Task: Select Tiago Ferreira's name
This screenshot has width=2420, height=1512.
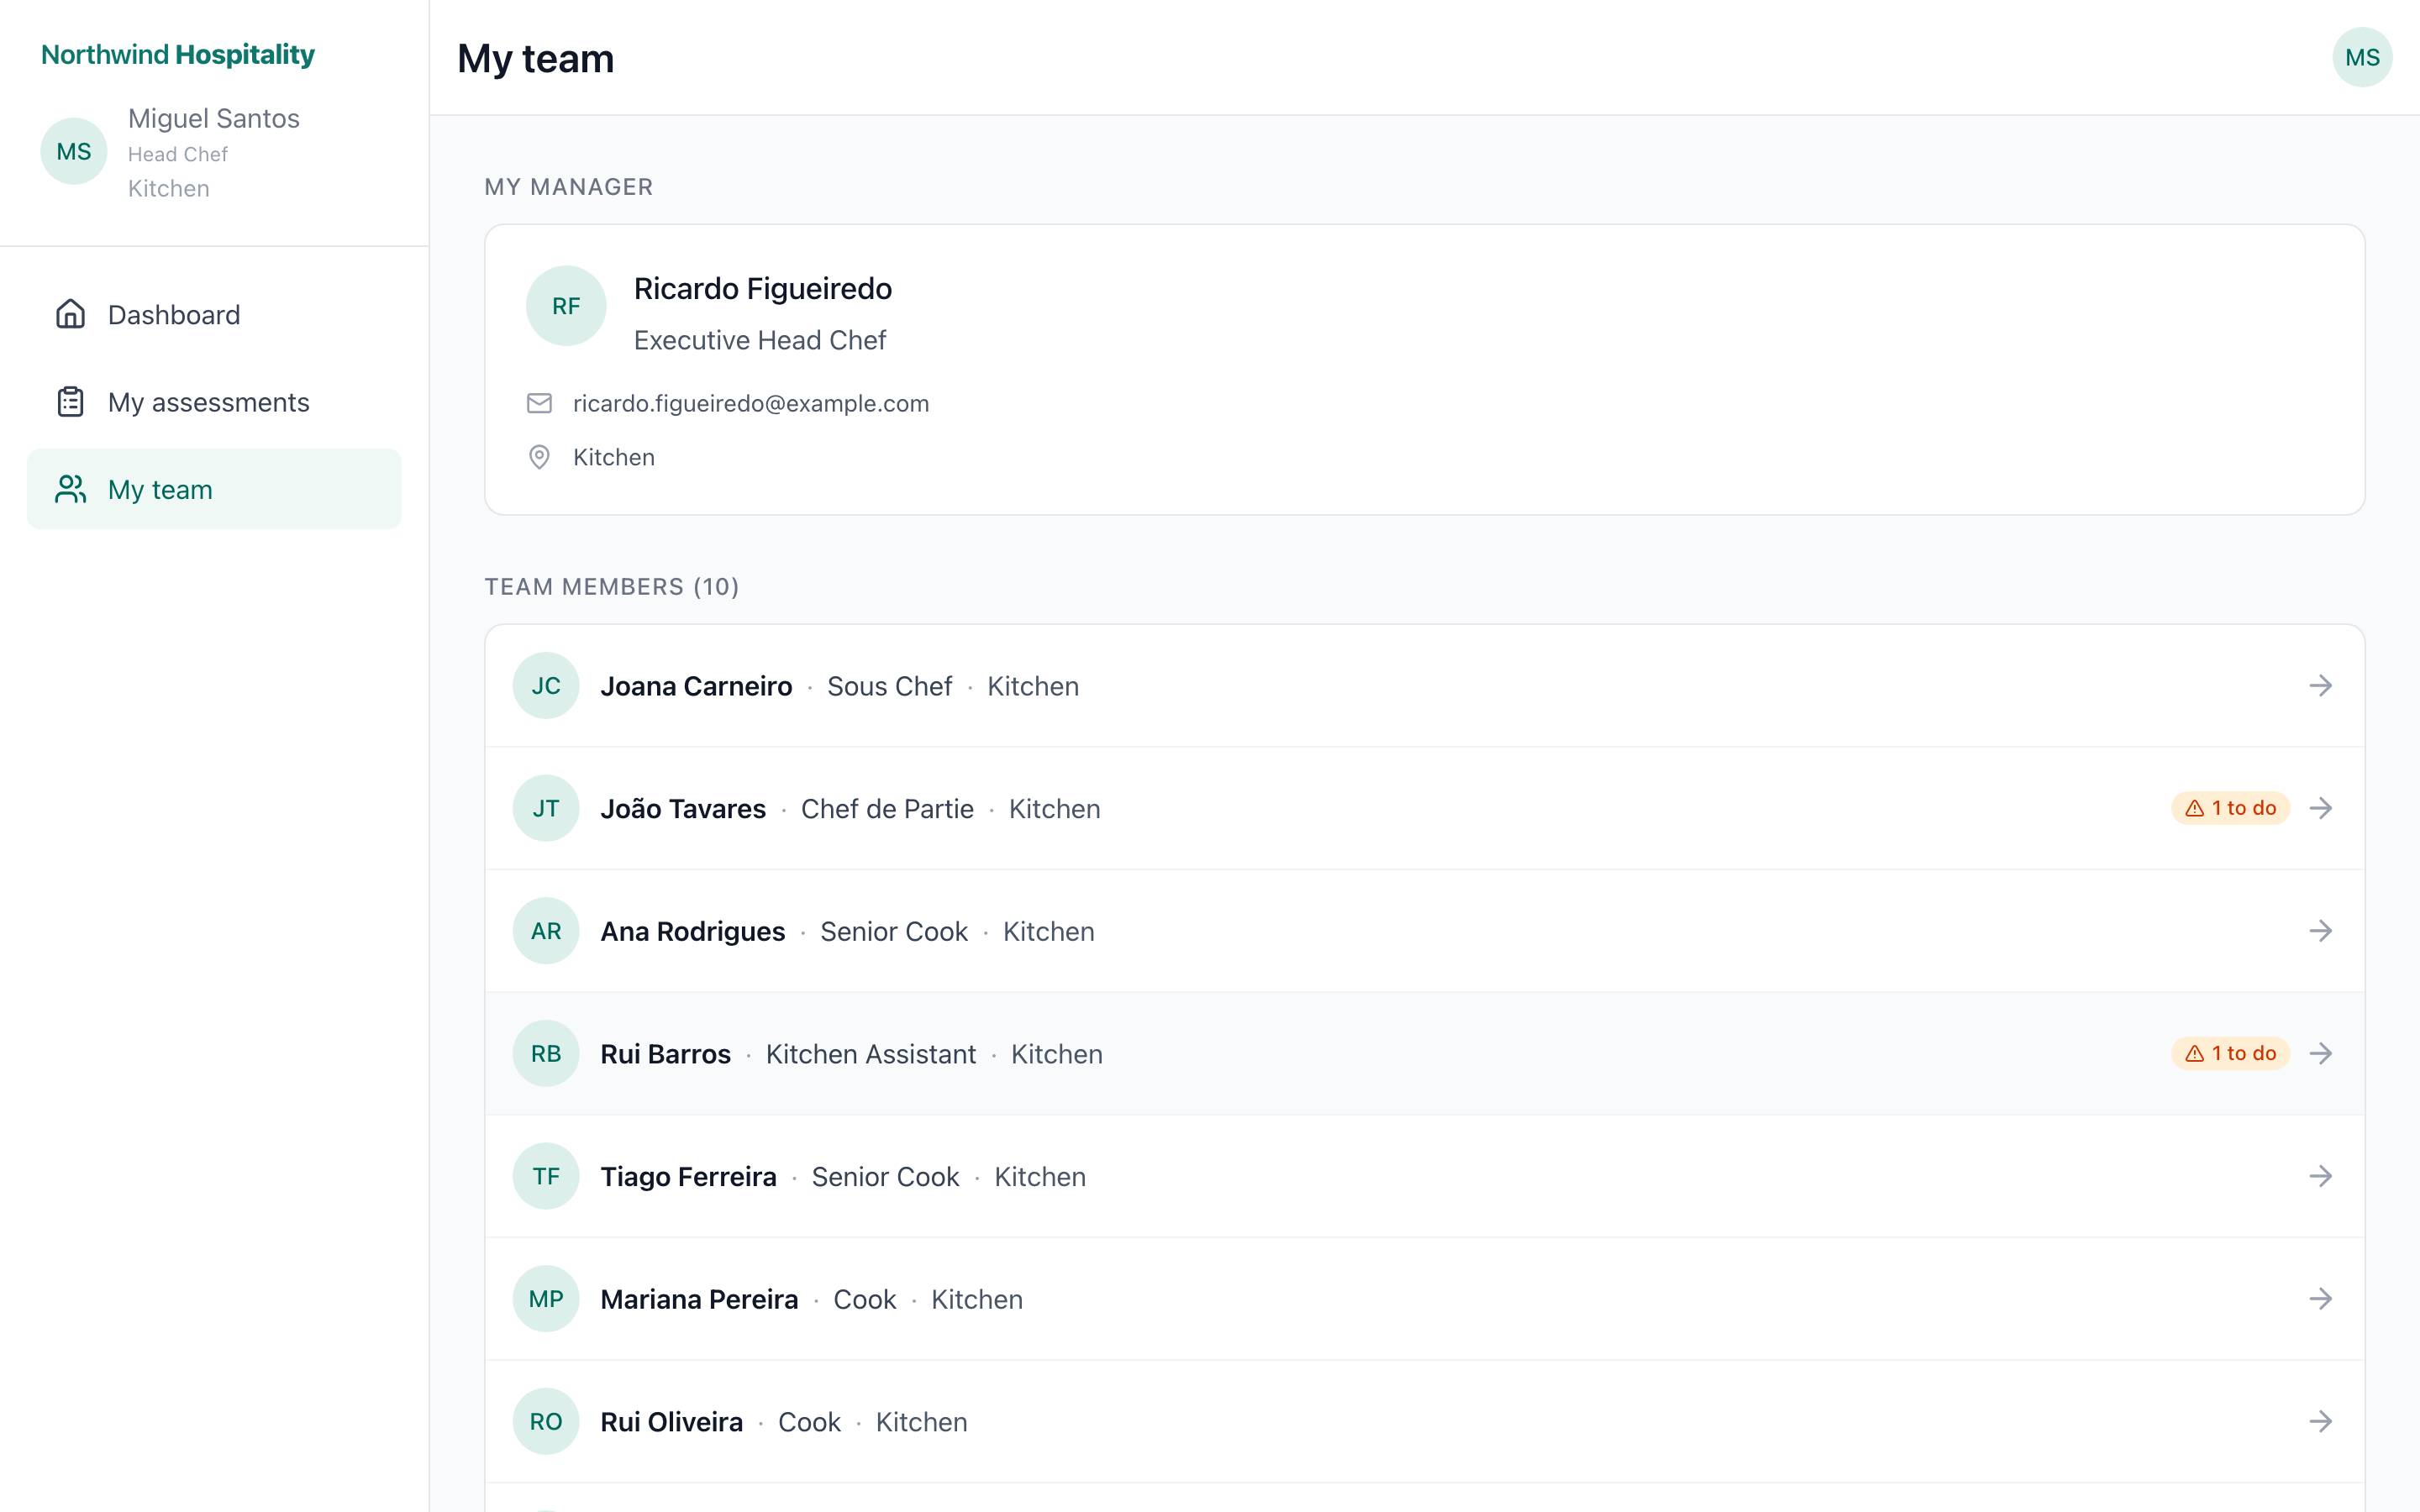Action: coord(688,1176)
